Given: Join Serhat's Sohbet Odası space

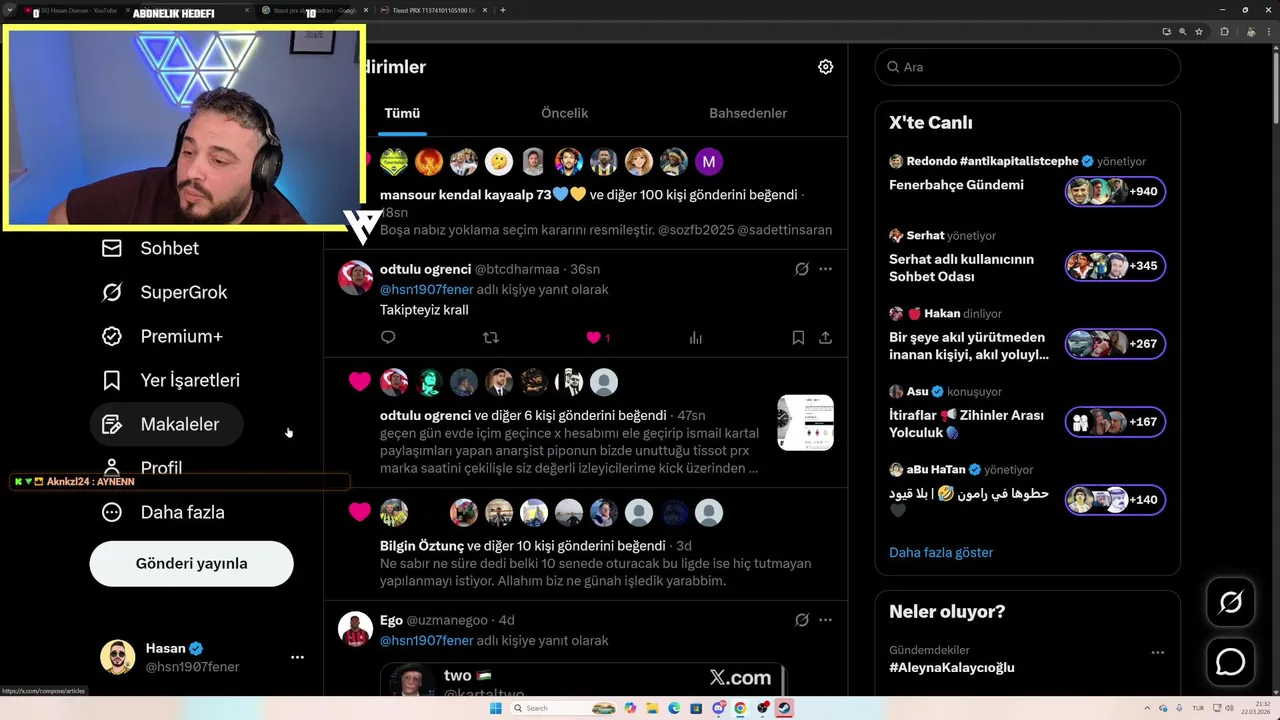Looking at the screenshot, I should (1115, 266).
